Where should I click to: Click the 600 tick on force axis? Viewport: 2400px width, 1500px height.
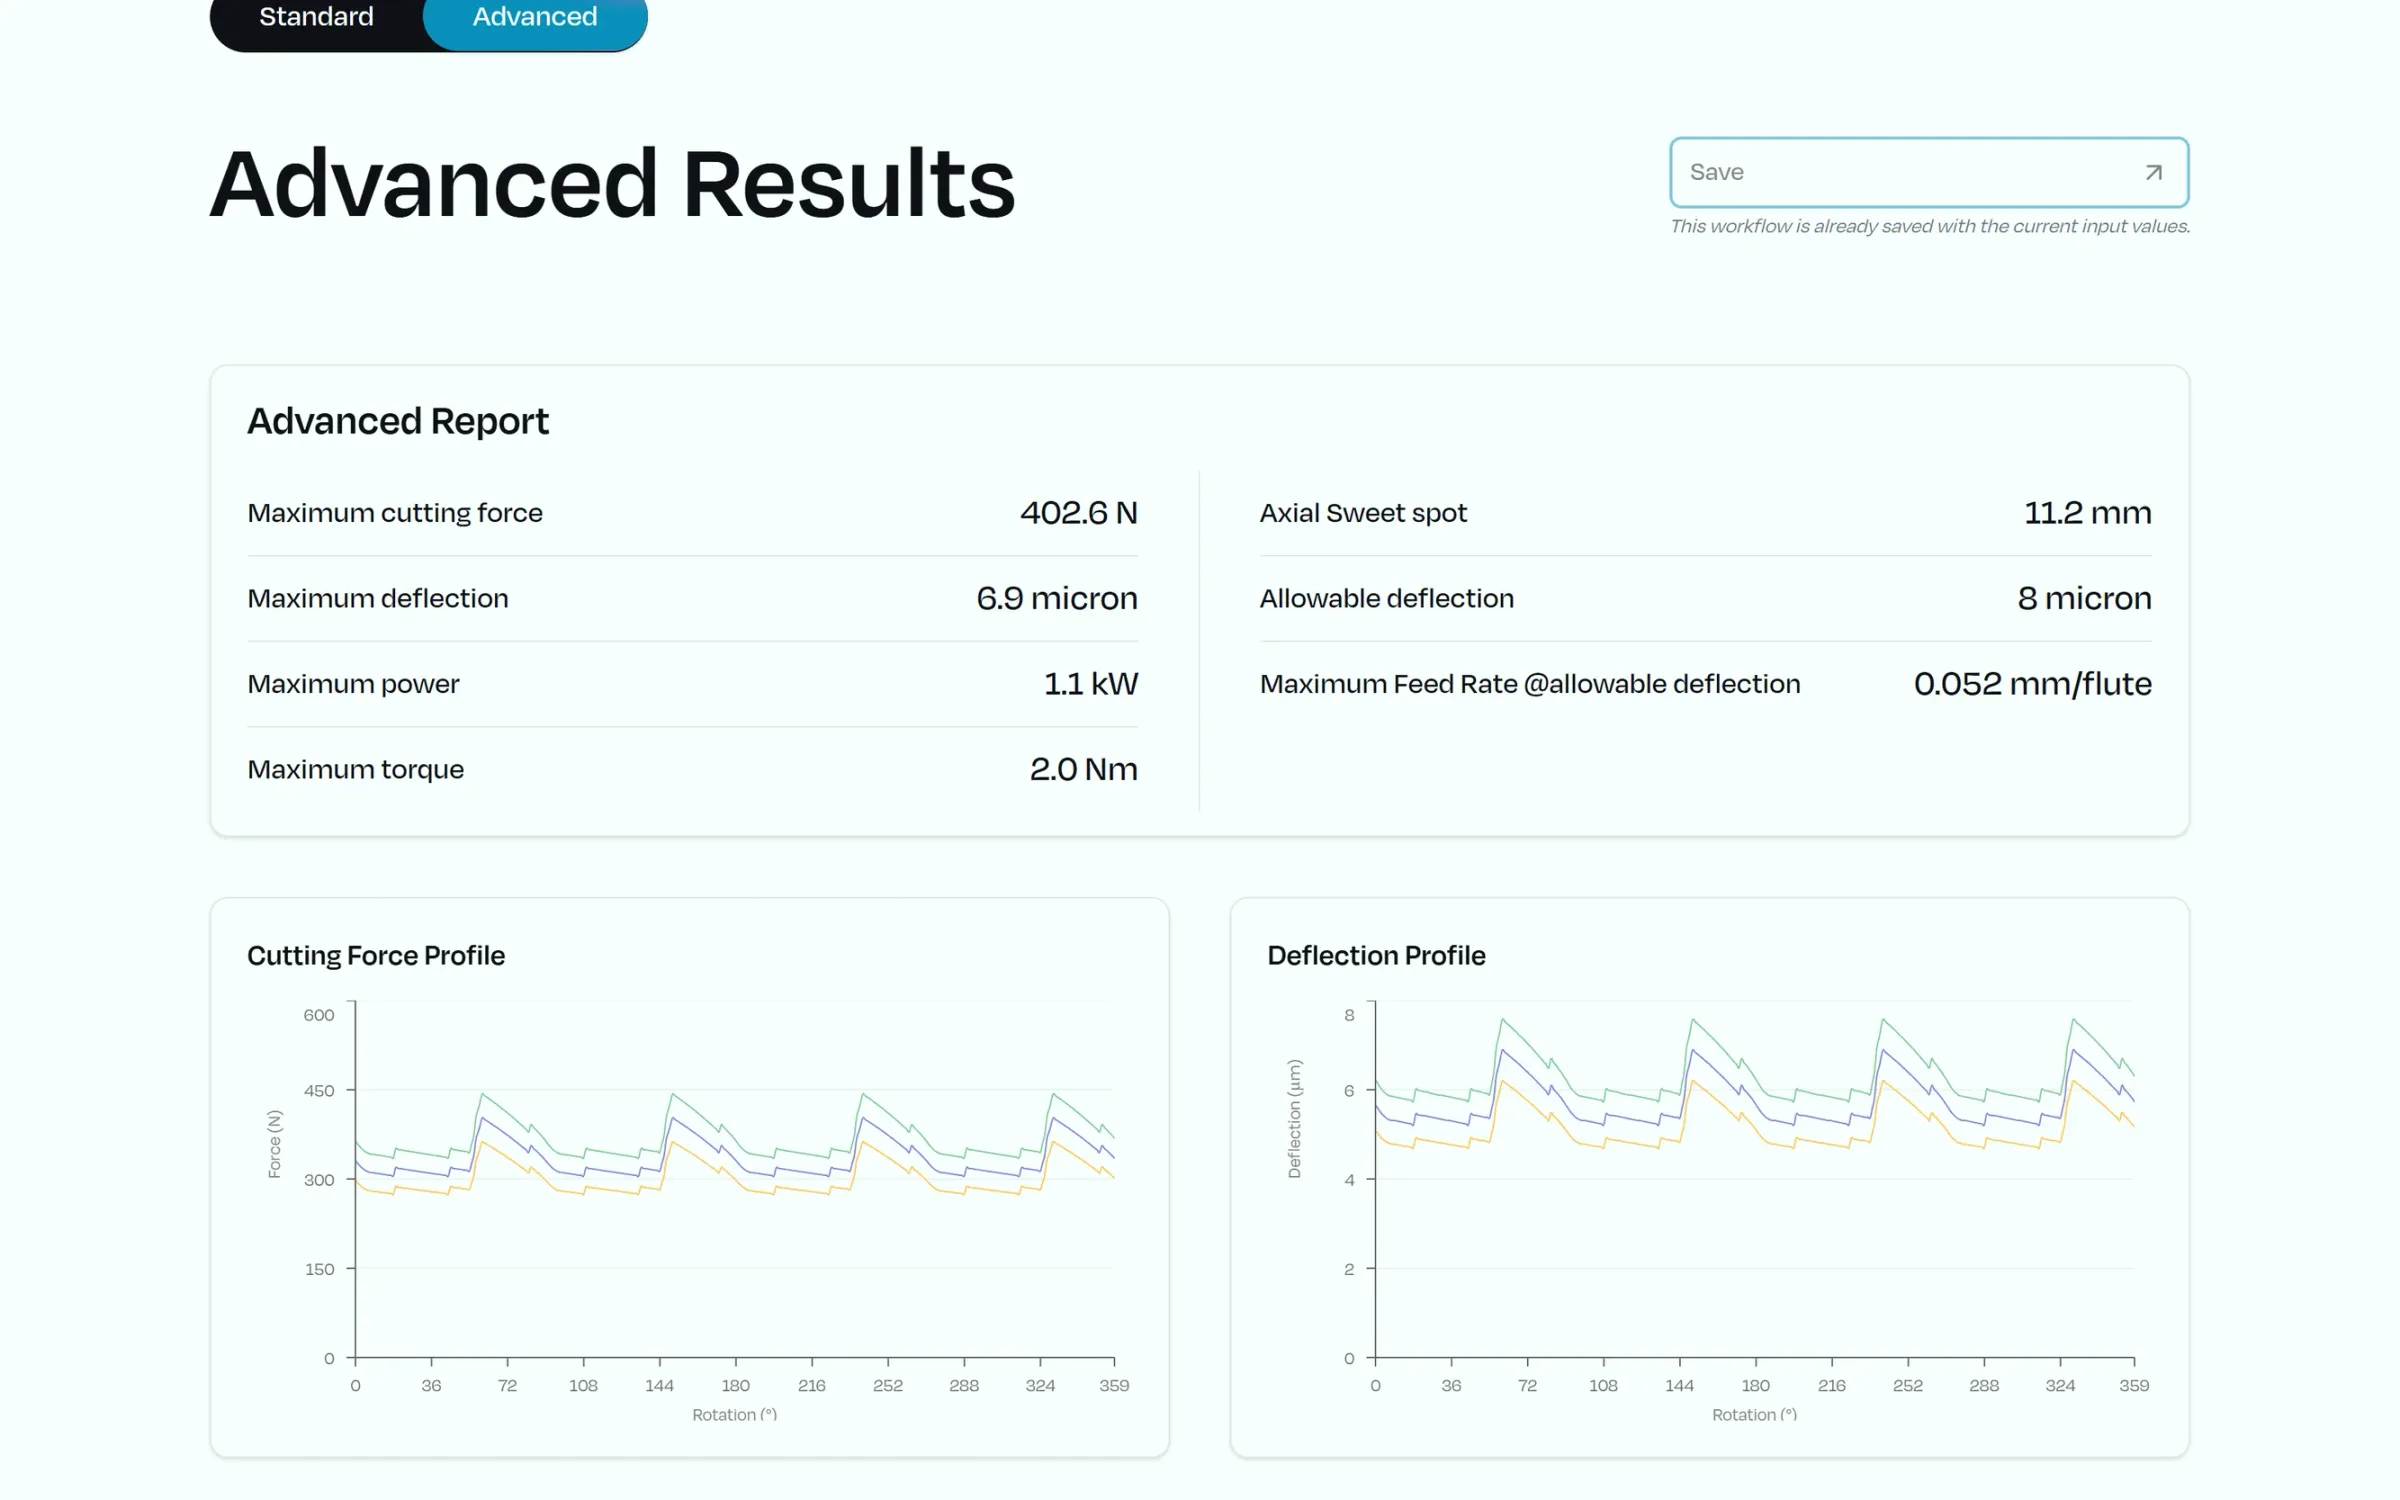point(319,1015)
